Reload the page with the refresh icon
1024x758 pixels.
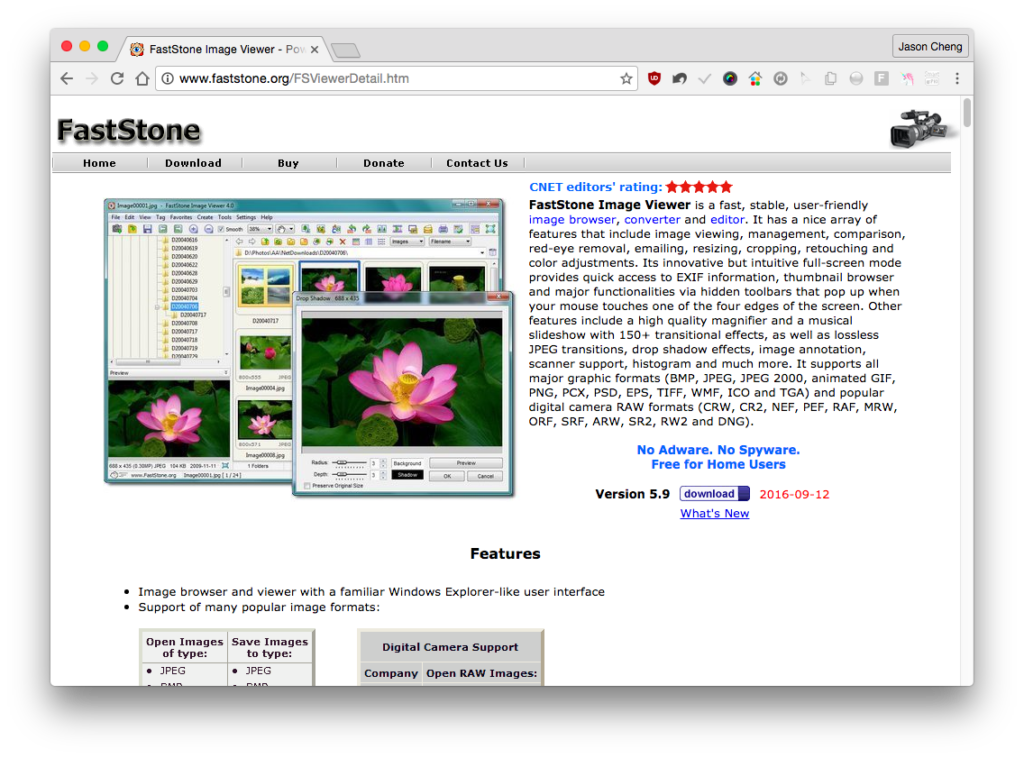coord(117,79)
